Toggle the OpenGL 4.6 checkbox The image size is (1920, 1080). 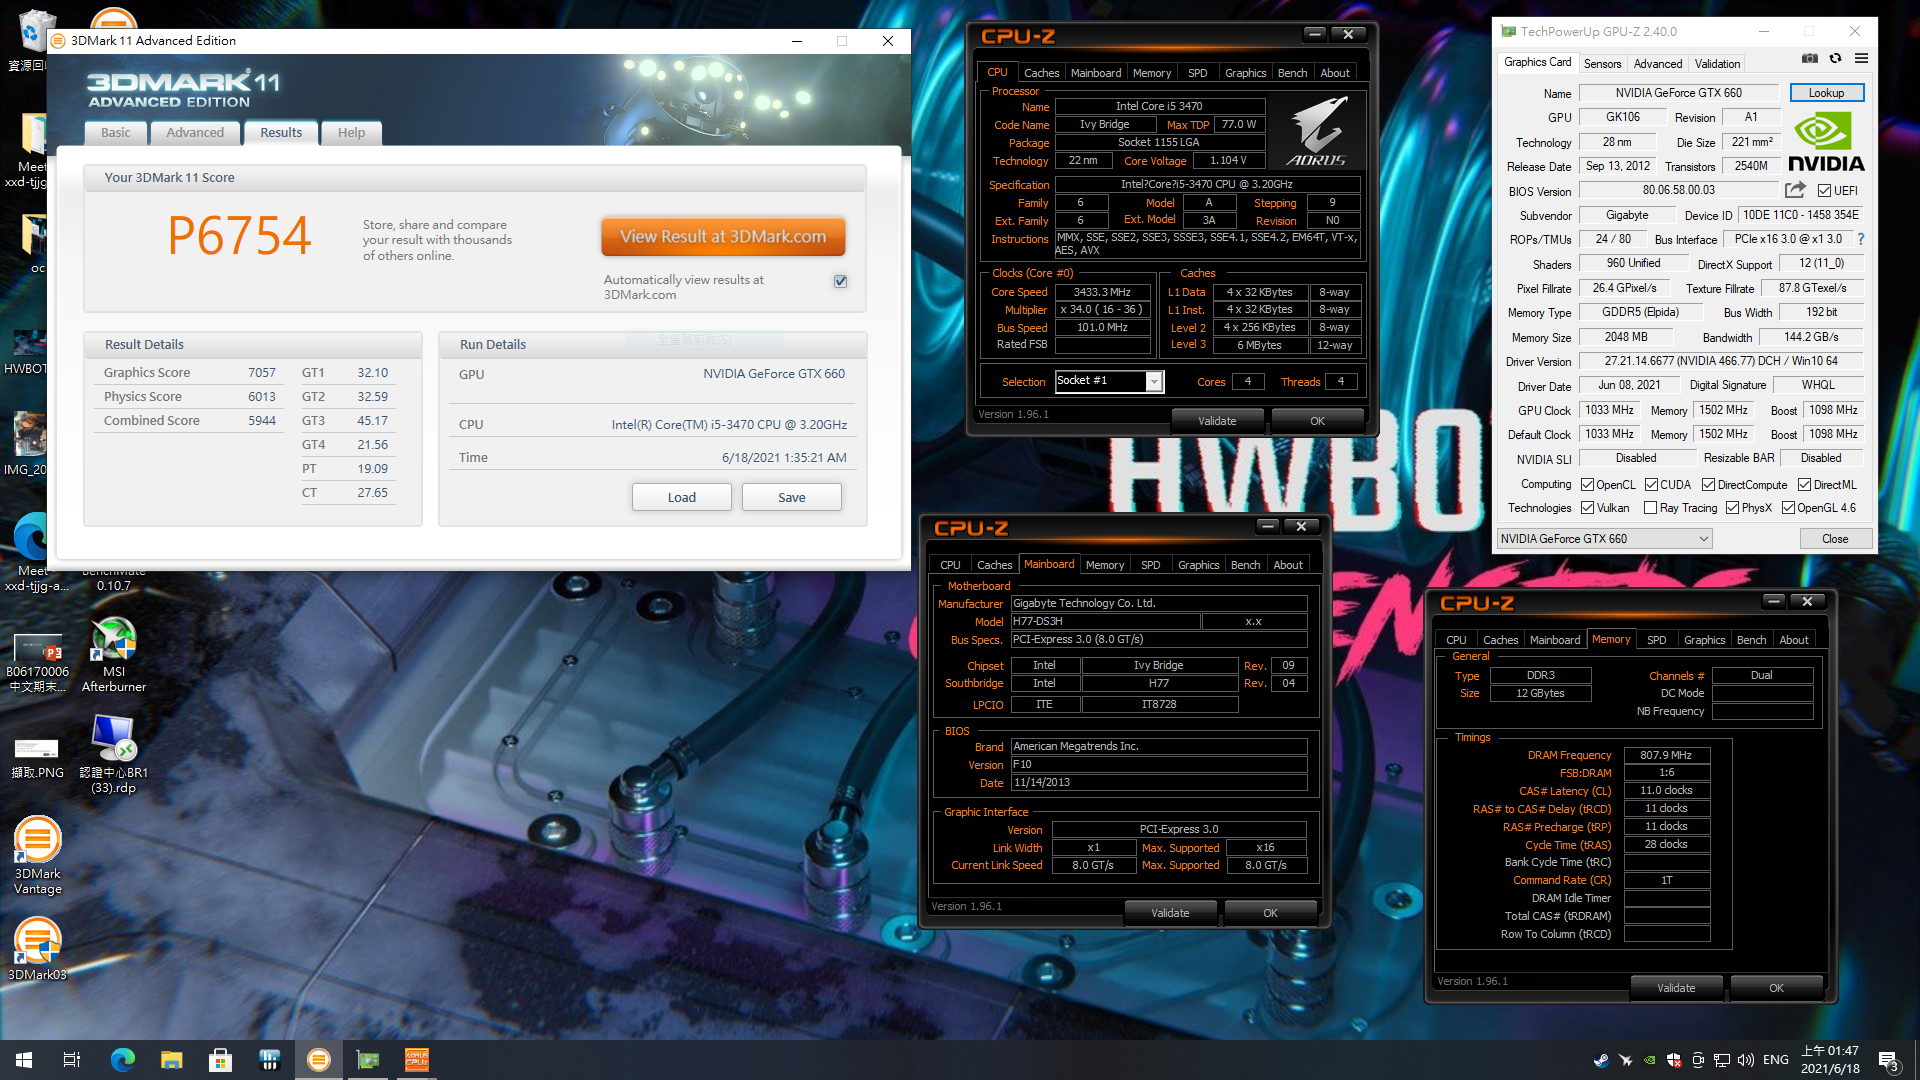point(1788,508)
